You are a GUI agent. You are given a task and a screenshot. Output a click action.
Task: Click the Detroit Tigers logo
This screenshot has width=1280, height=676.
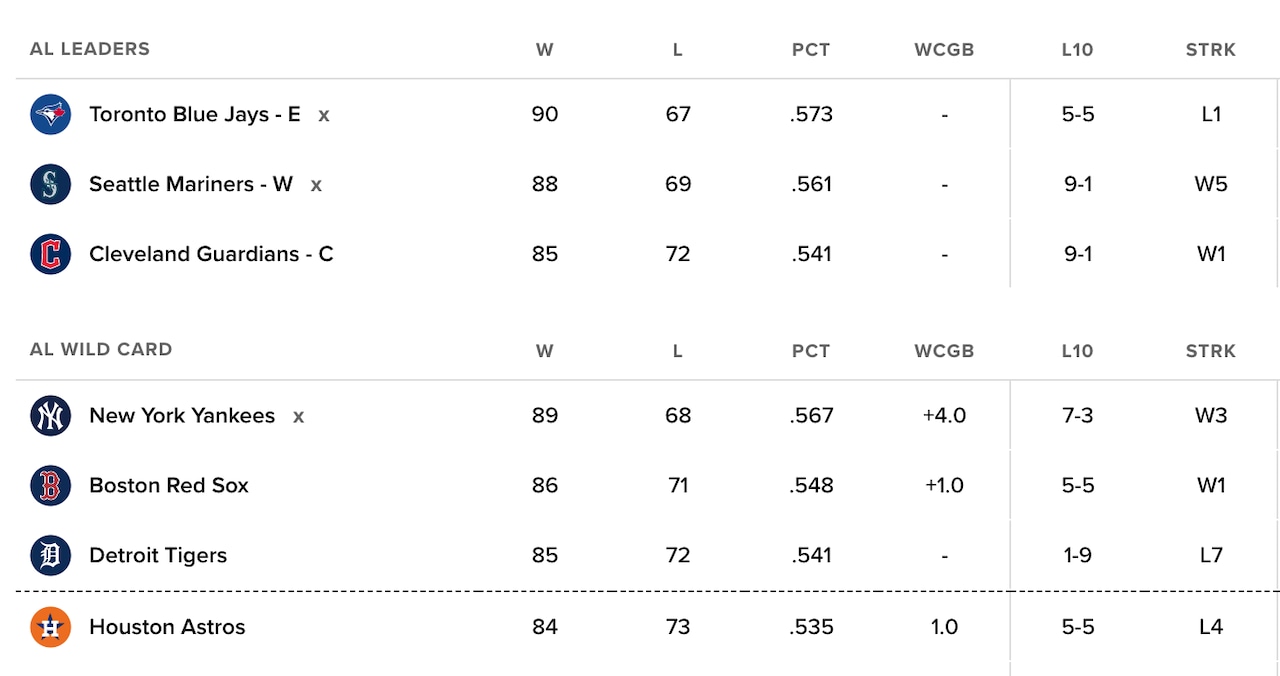50,556
